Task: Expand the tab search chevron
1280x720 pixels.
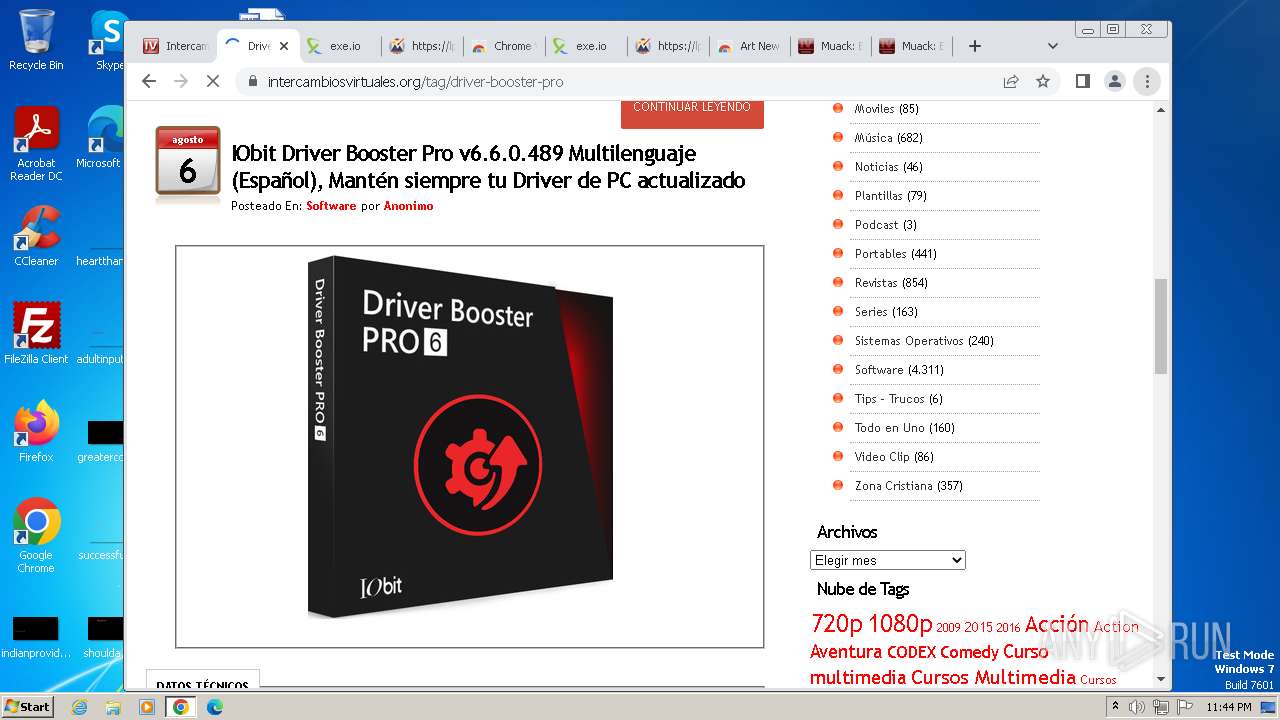Action: coord(1052,46)
